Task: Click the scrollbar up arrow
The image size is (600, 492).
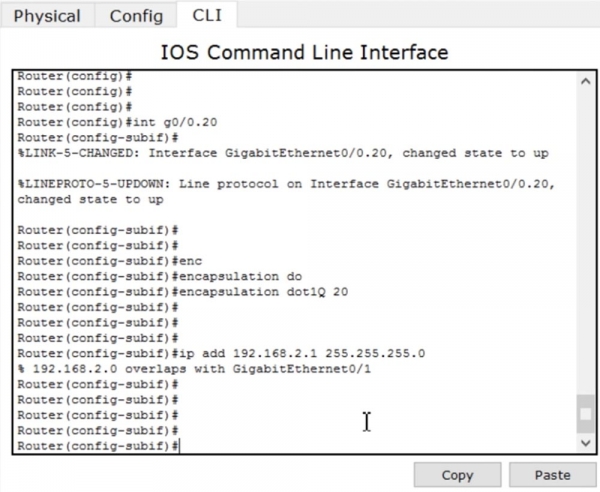Action: coord(585,84)
